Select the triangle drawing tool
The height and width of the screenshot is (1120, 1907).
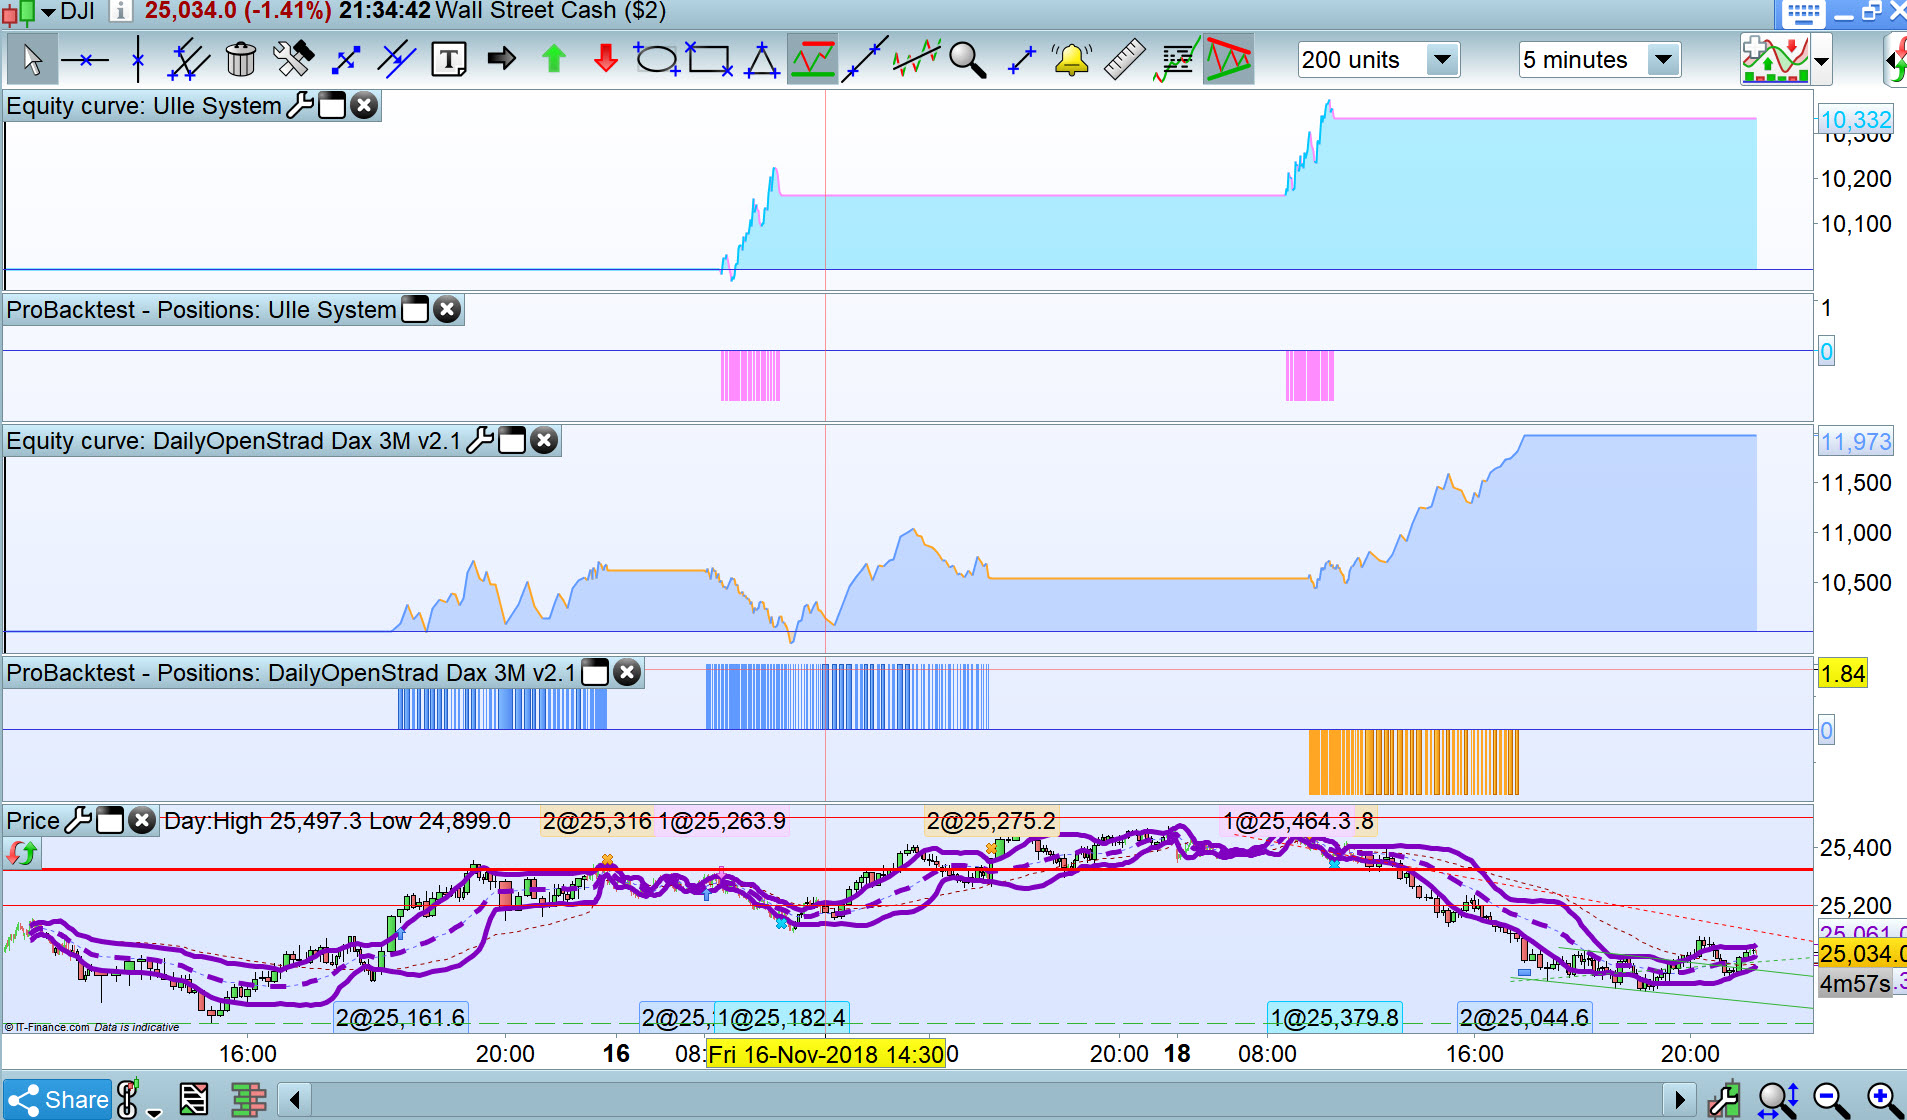click(x=761, y=60)
